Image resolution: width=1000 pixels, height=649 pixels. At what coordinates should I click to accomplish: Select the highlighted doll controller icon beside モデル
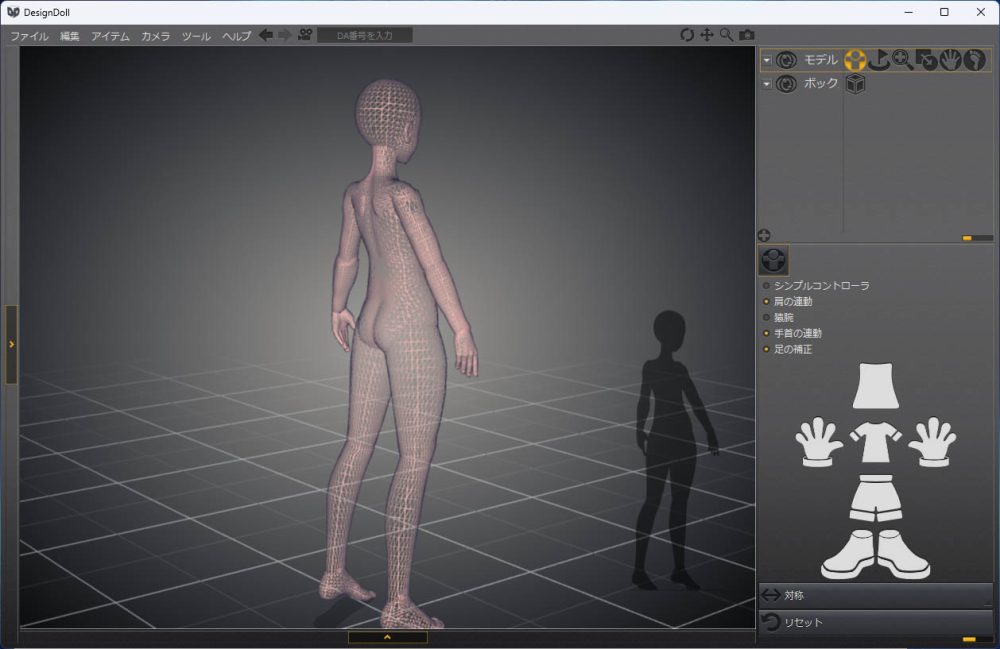(x=855, y=60)
